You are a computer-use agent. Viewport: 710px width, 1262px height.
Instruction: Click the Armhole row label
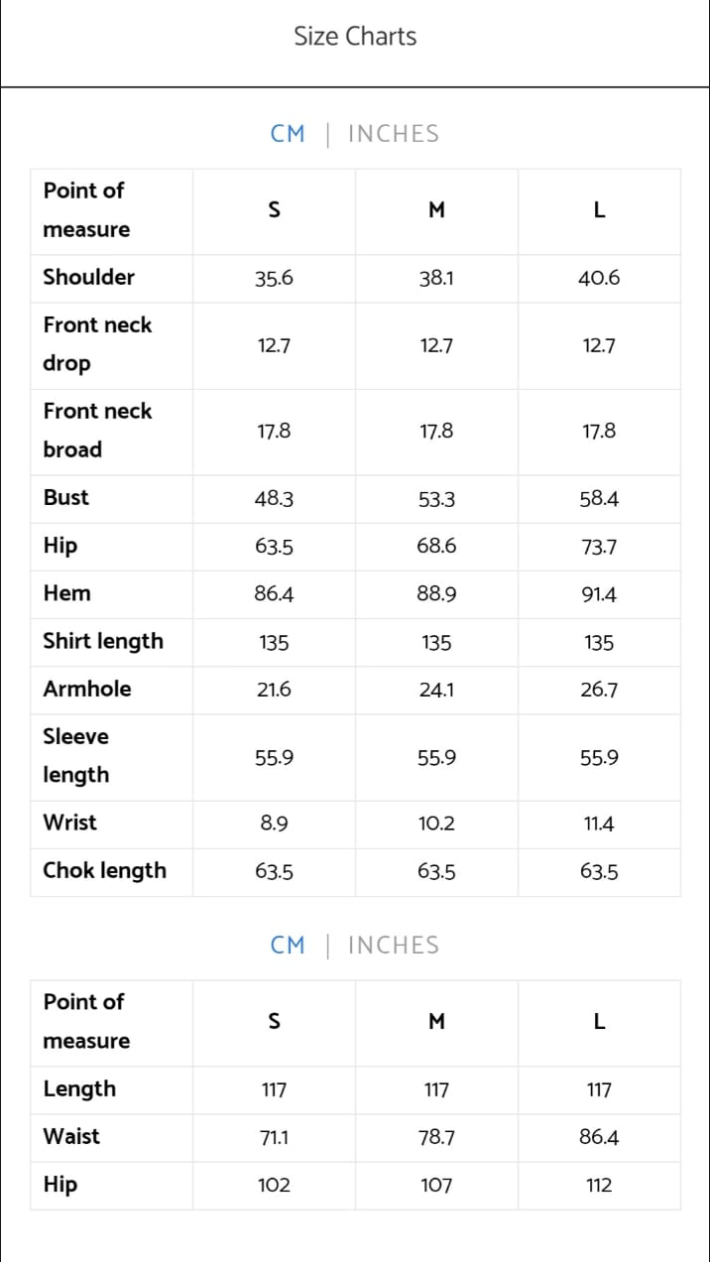[x=87, y=690]
